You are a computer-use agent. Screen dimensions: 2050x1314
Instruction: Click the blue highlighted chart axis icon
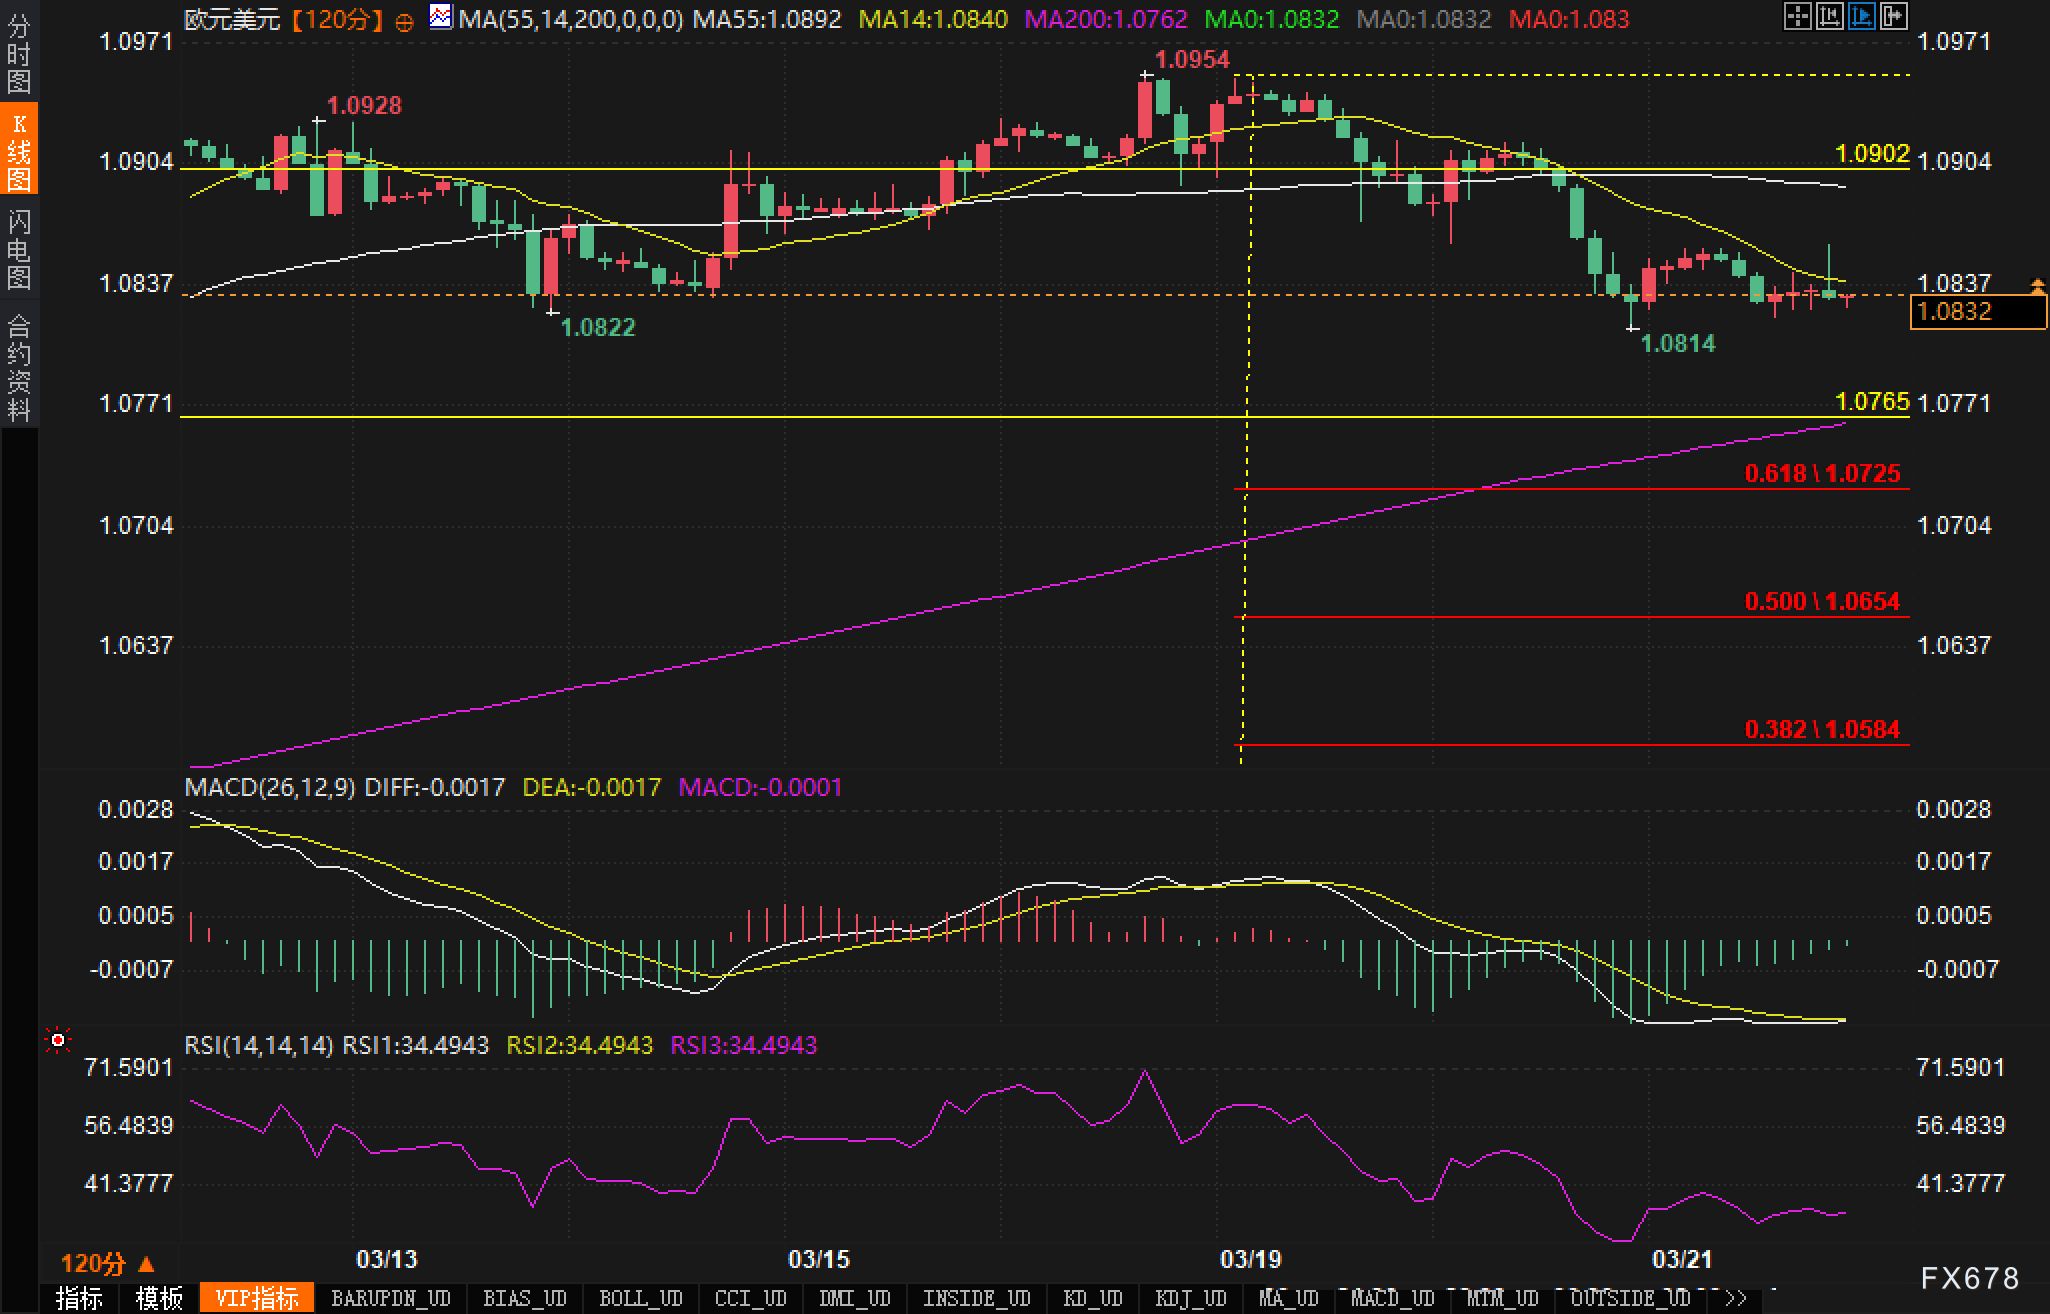[1861, 16]
